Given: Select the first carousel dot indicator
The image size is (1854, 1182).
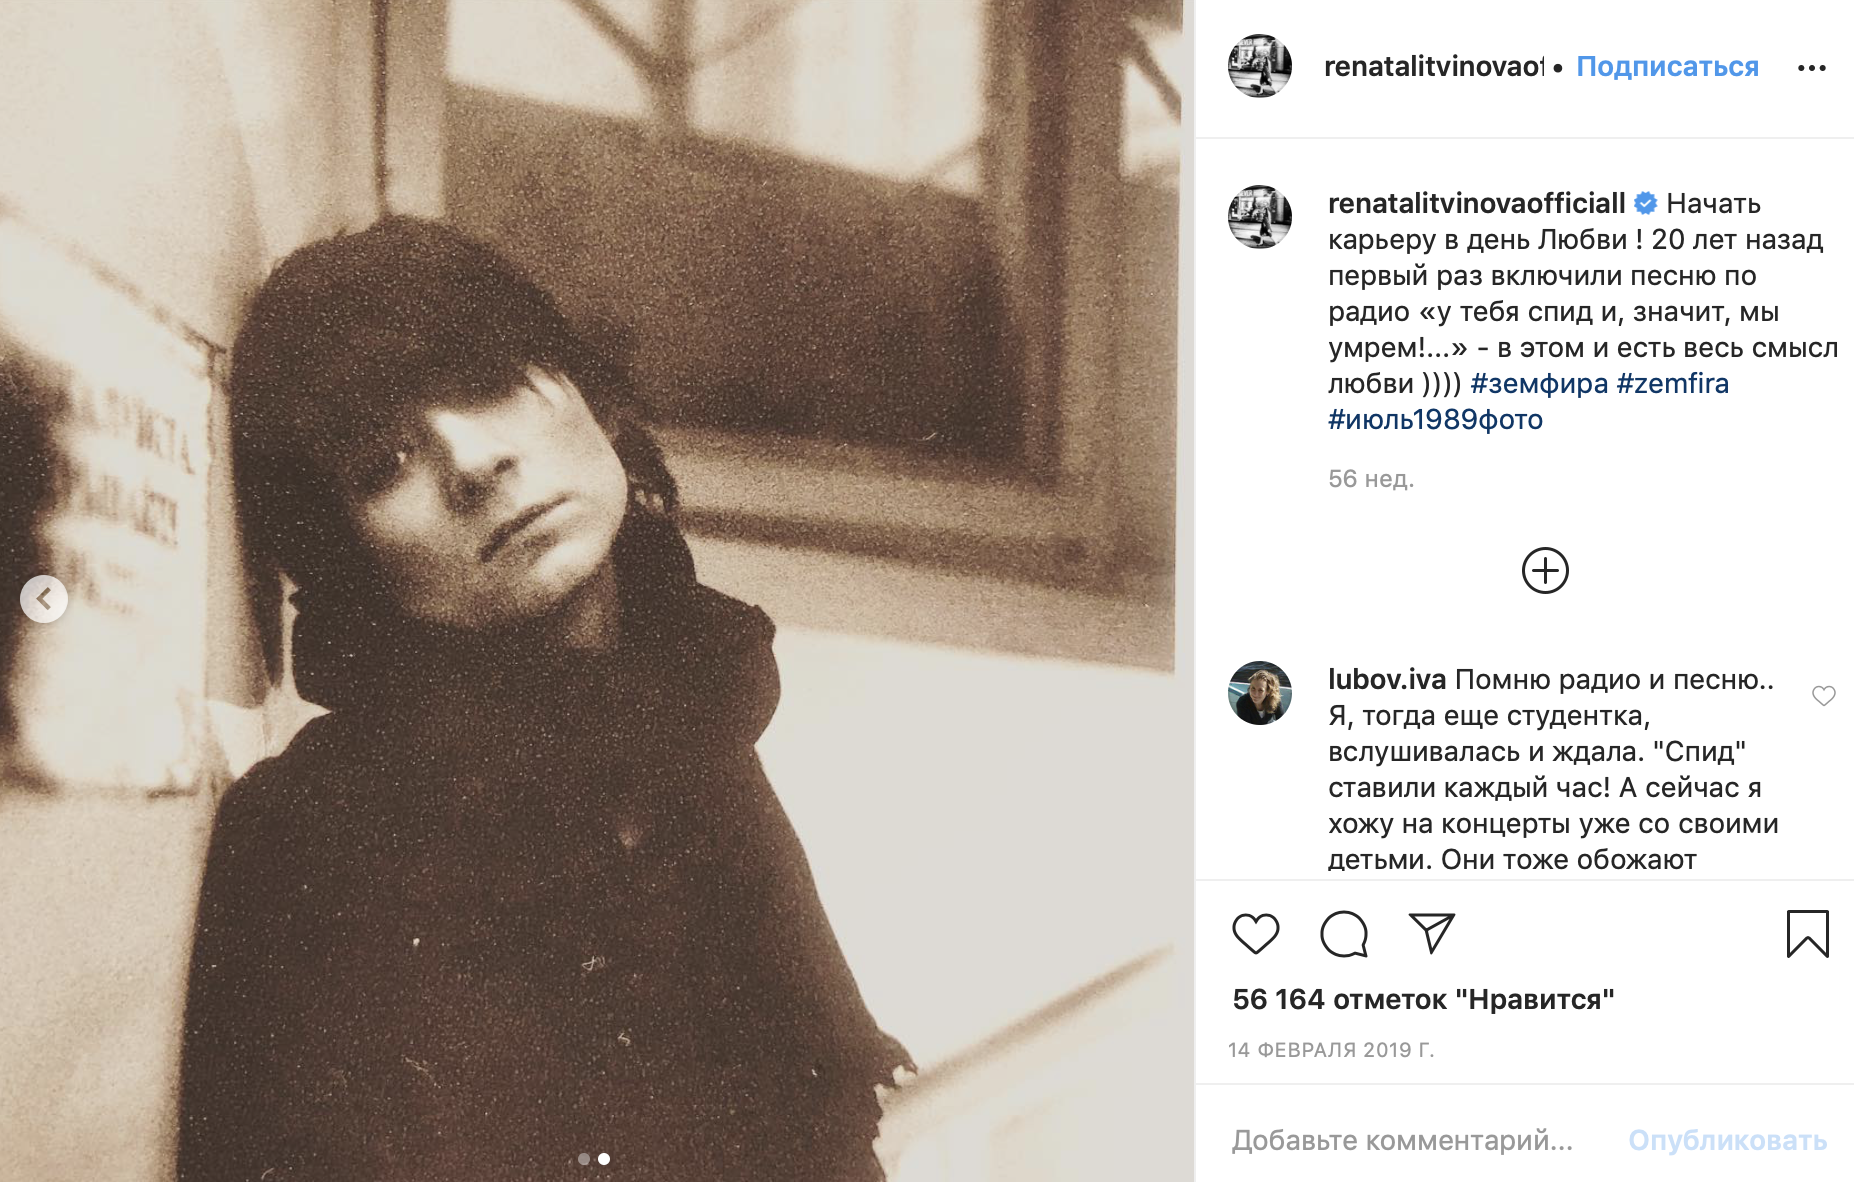Looking at the screenshot, I should (584, 1159).
